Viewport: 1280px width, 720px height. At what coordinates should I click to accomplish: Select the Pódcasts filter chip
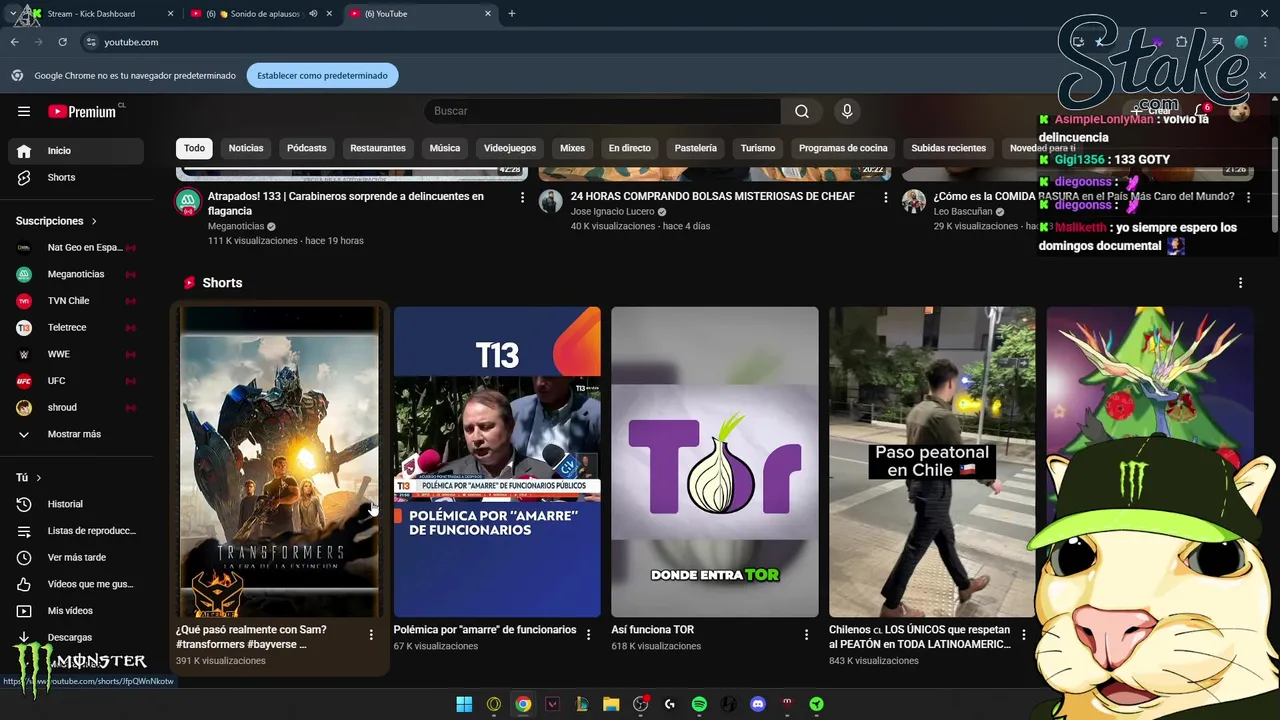306,148
